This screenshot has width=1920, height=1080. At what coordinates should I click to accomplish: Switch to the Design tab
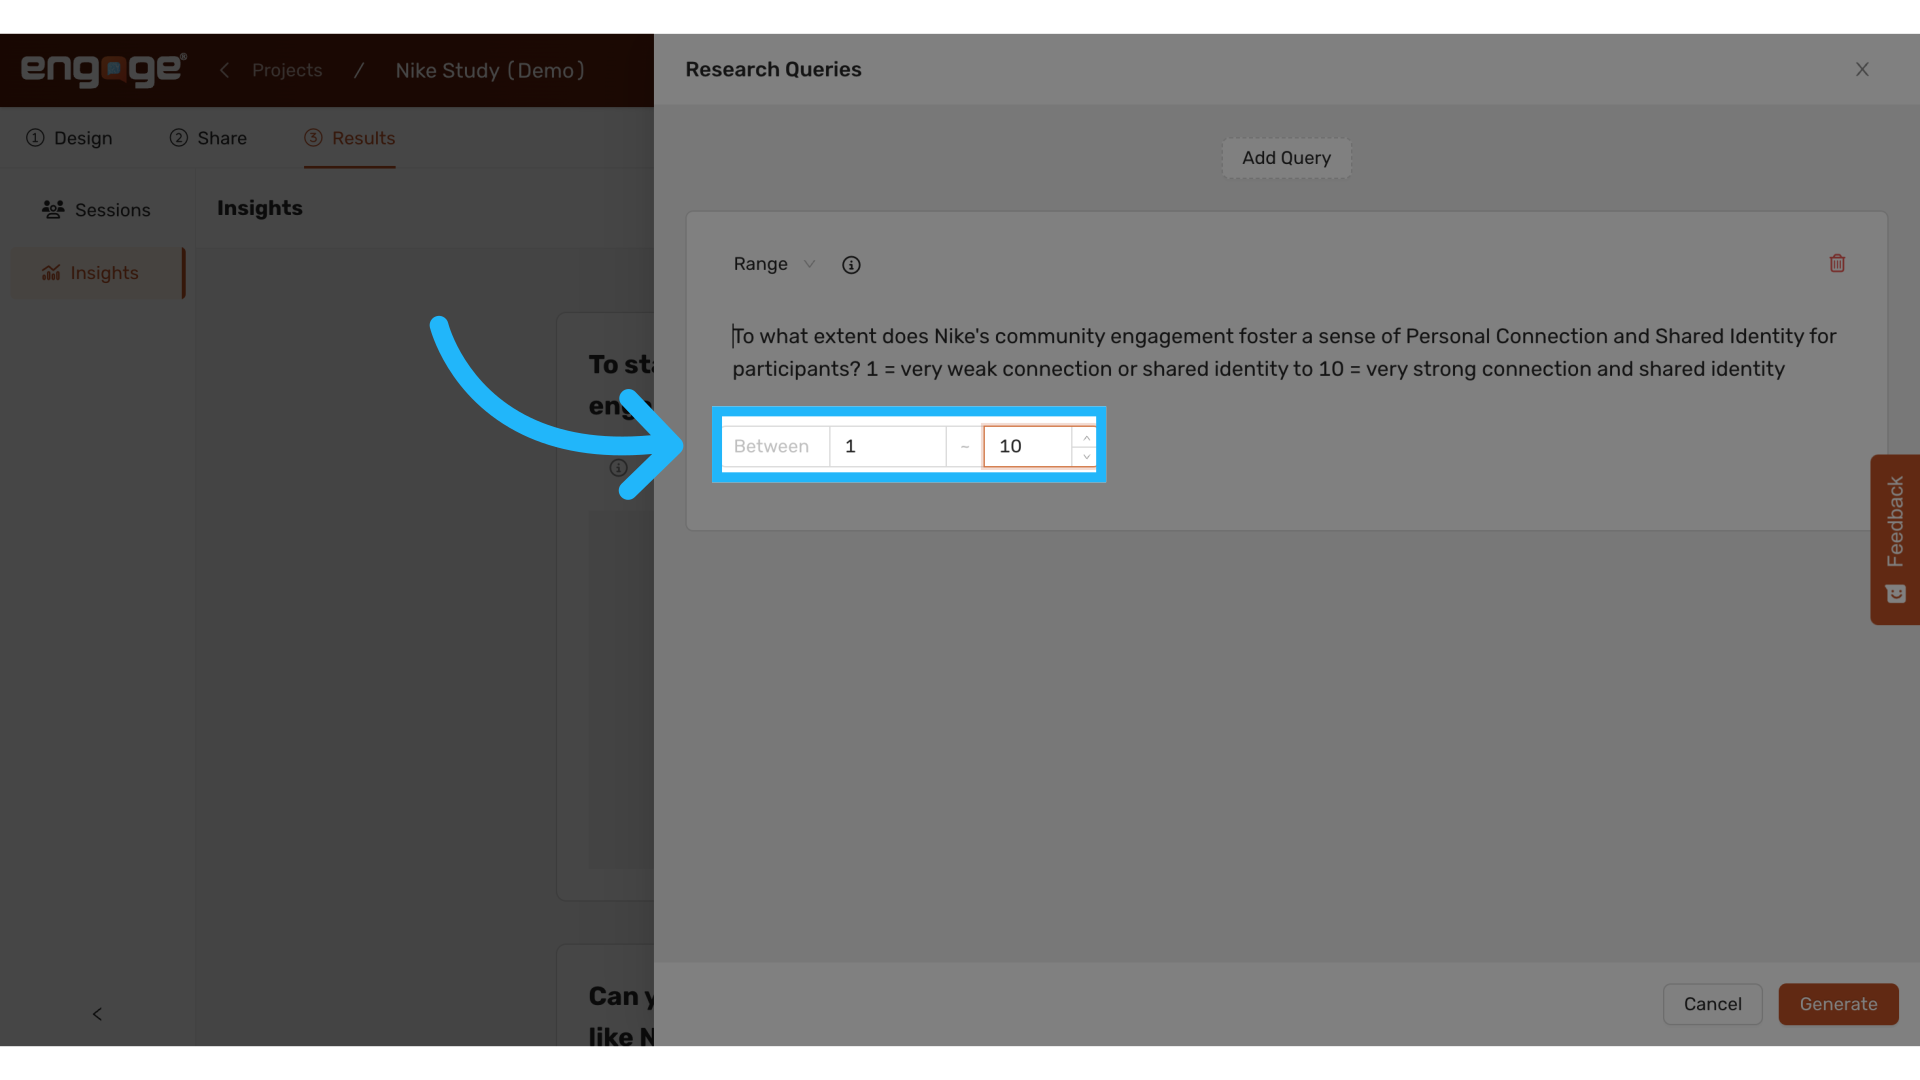coord(69,138)
